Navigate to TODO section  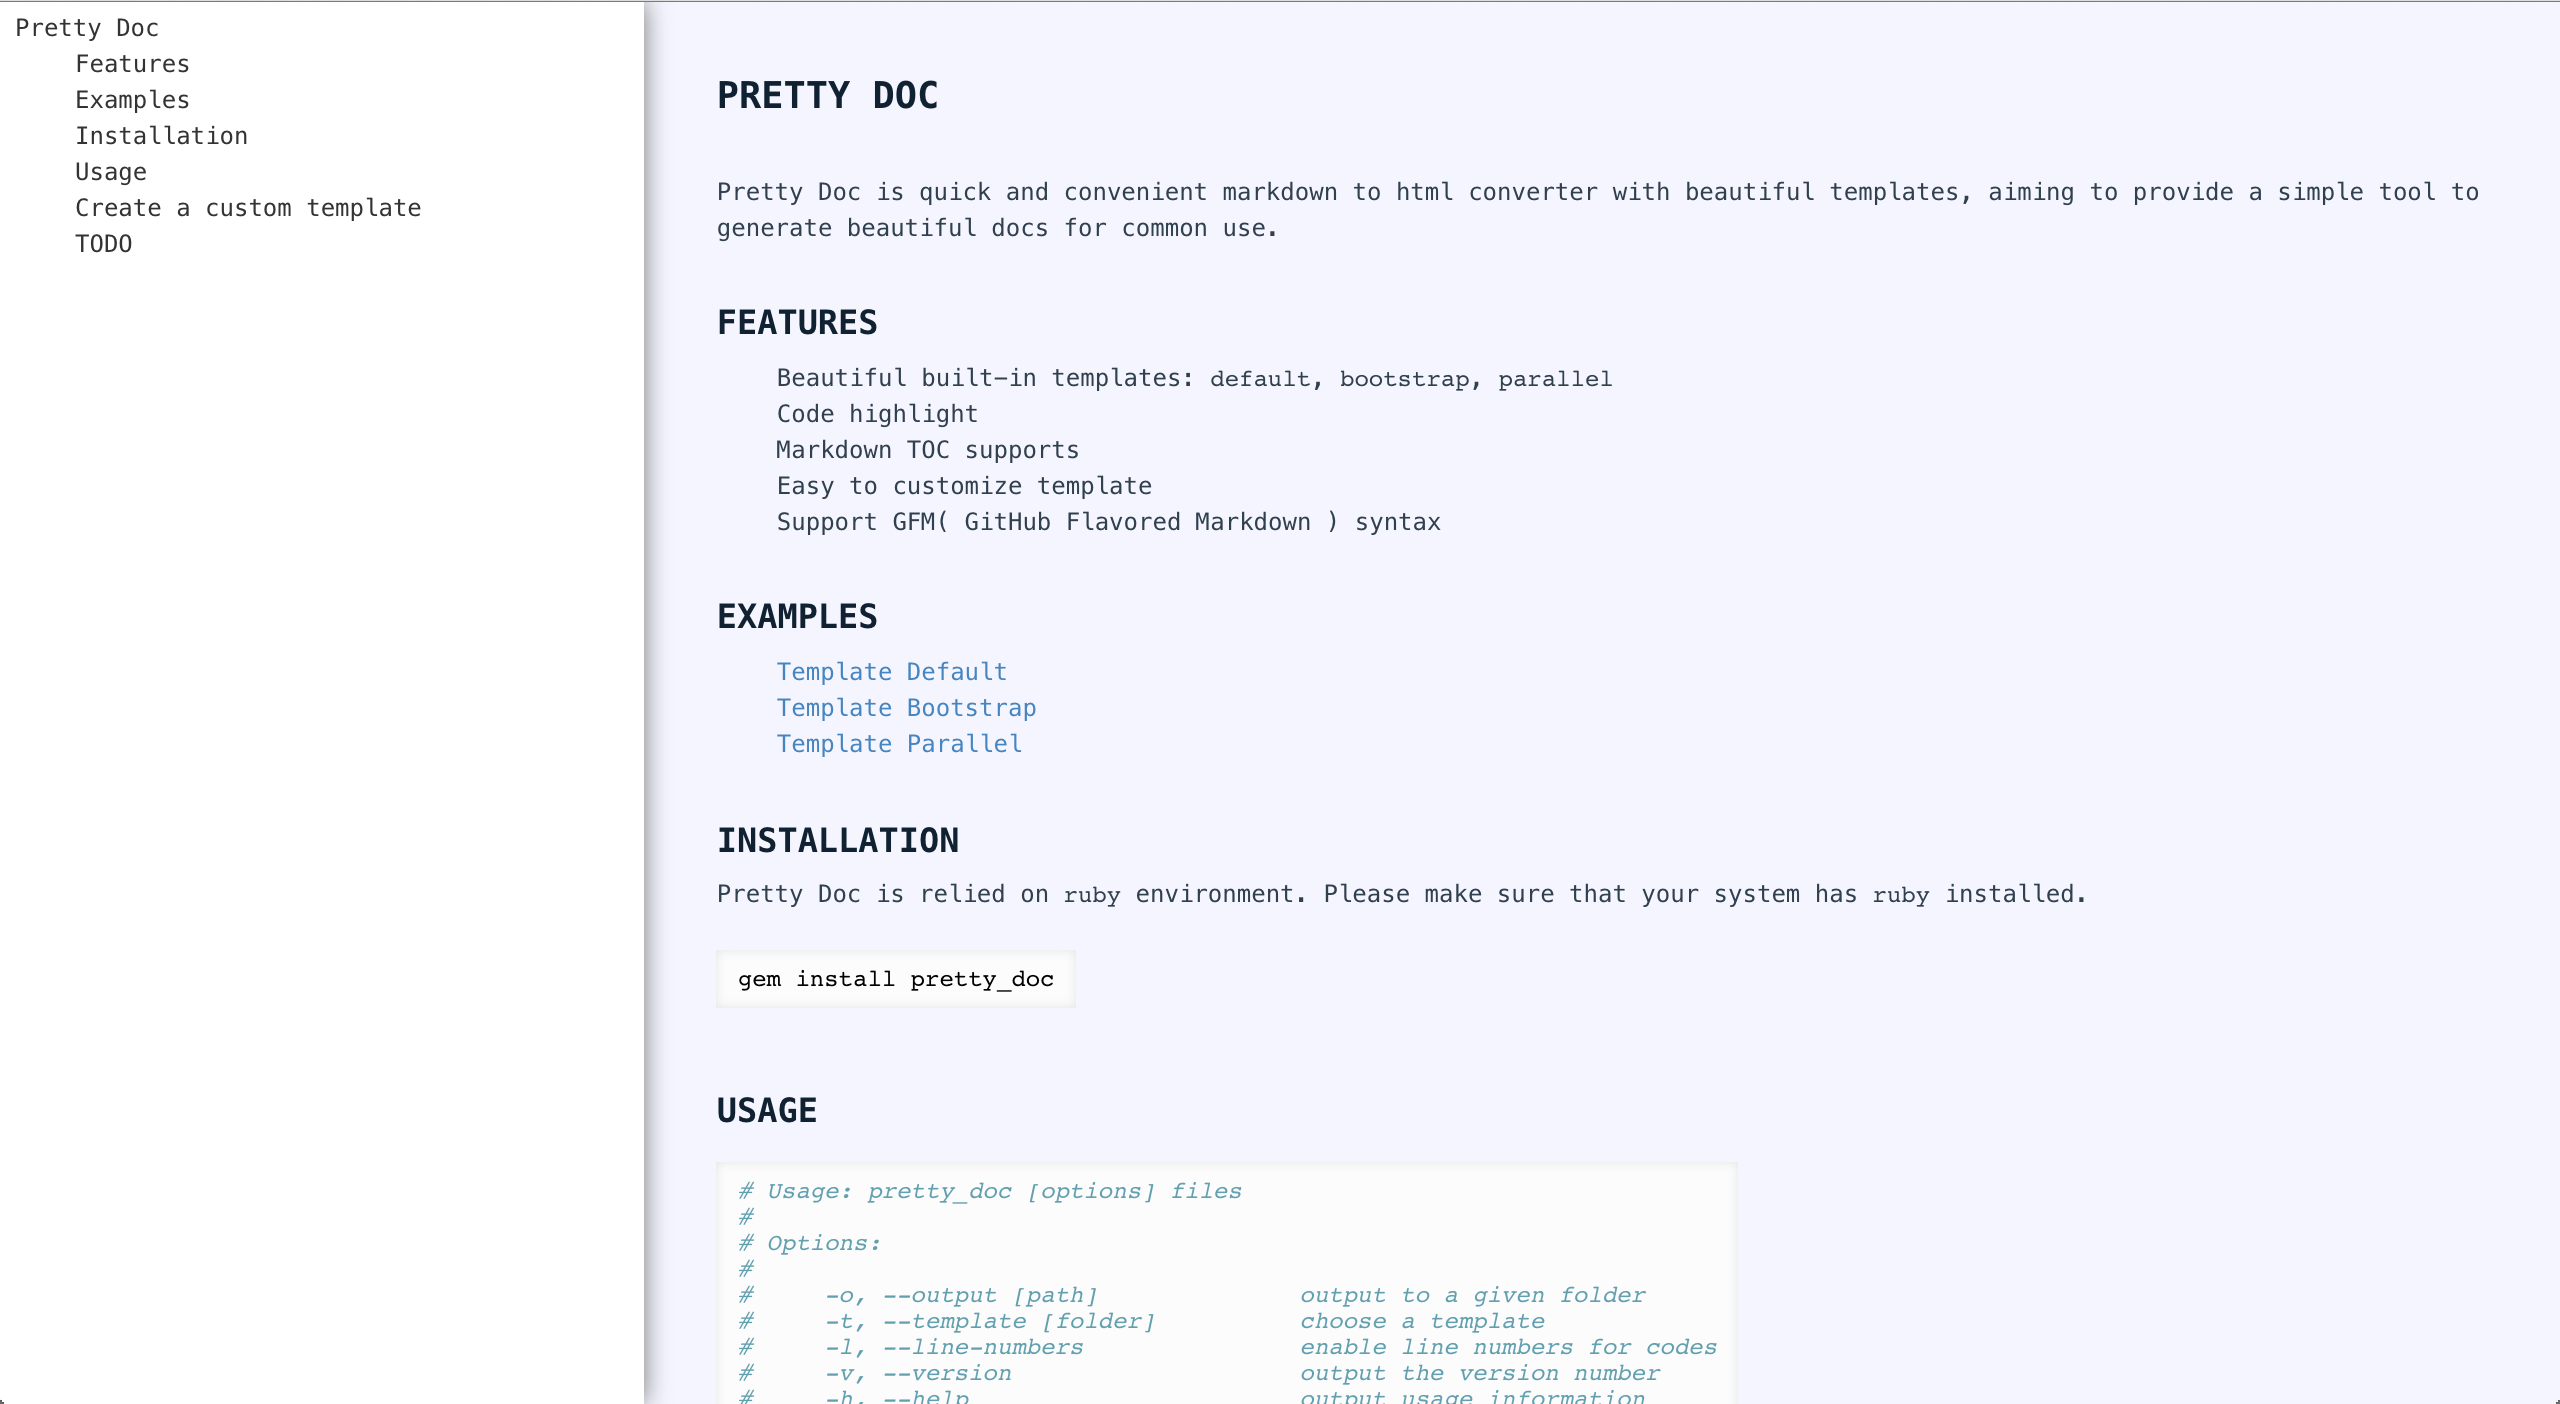click(104, 244)
